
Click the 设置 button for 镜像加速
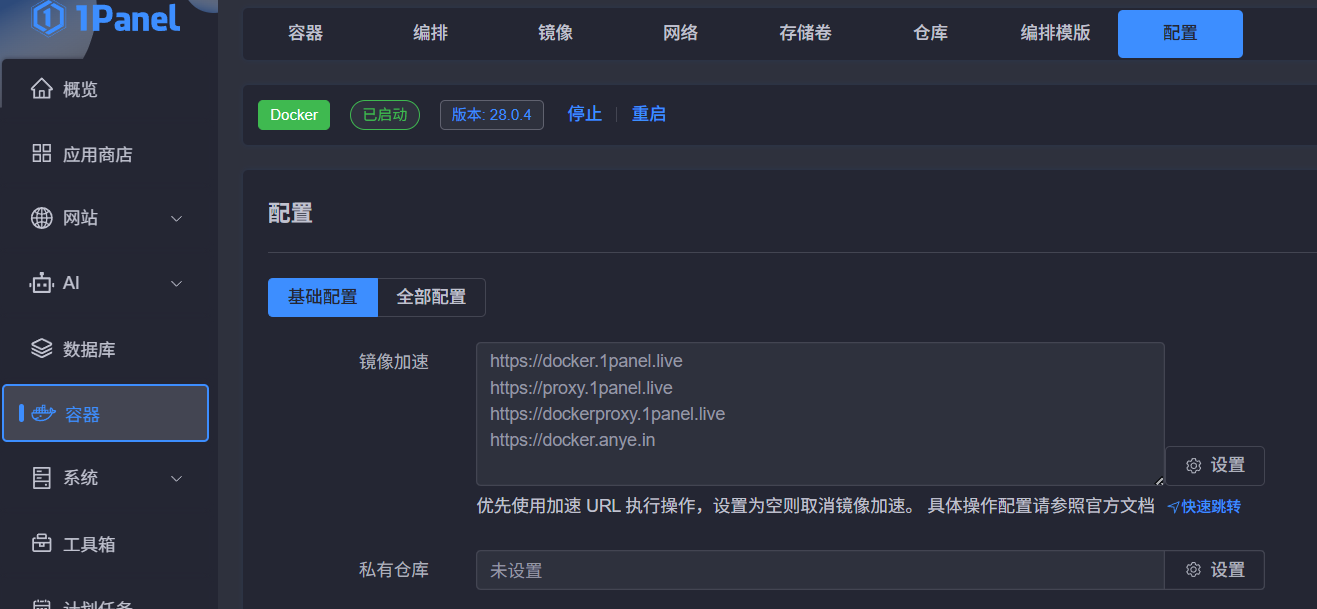[x=1215, y=466]
